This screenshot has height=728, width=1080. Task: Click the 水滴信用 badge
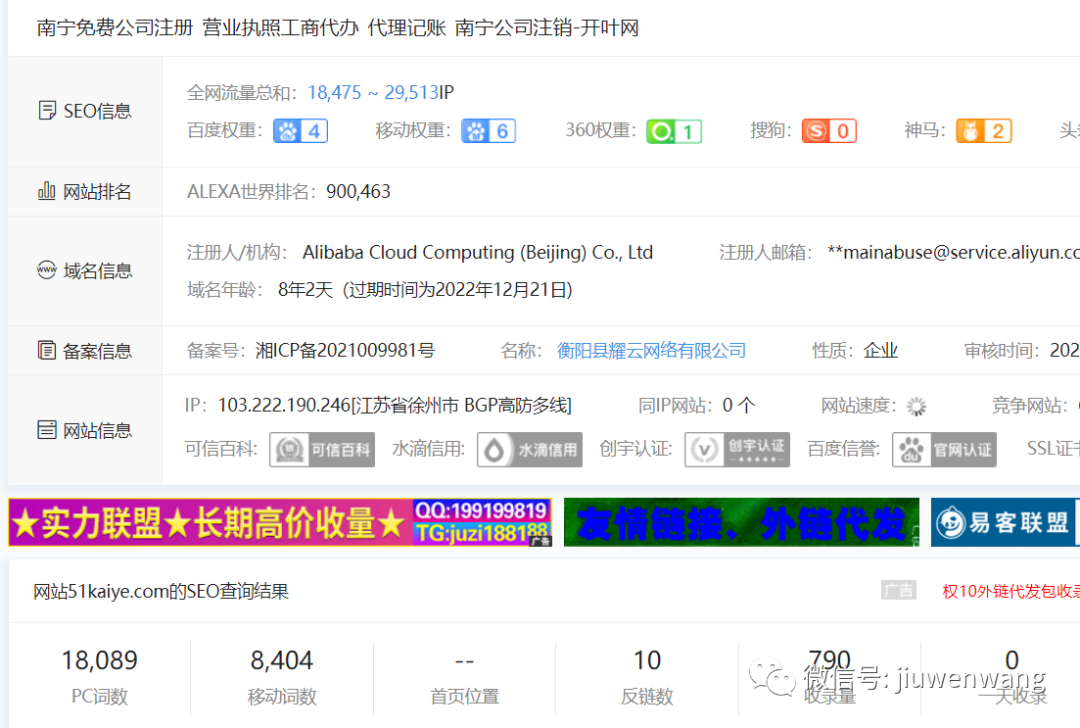[530, 450]
